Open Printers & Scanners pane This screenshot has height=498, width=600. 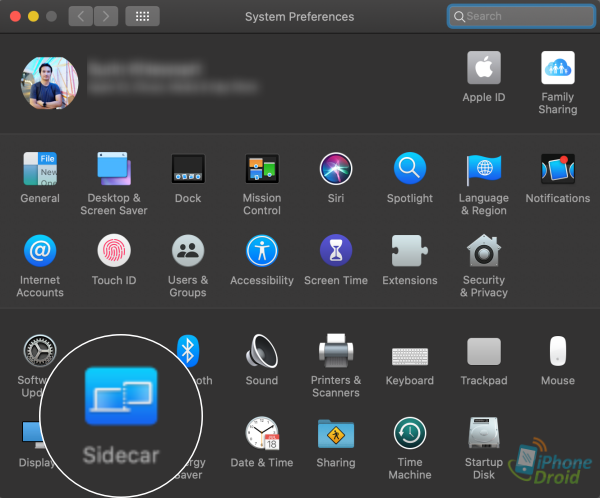(x=335, y=351)
